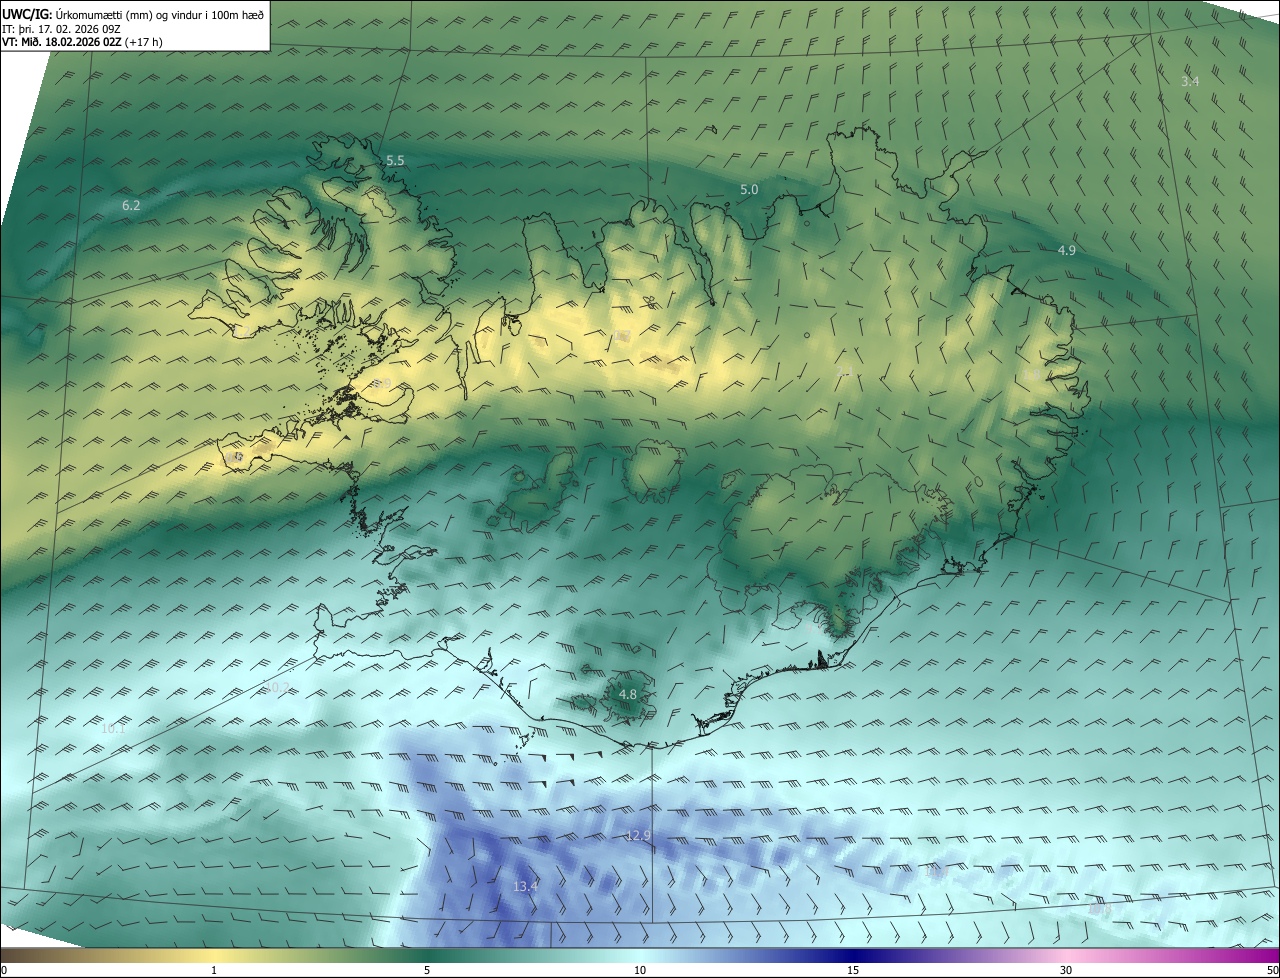Pick the pale yellow color above the 1 tick
Screen dimensions: 1280x978
click(x=214, y=955)
